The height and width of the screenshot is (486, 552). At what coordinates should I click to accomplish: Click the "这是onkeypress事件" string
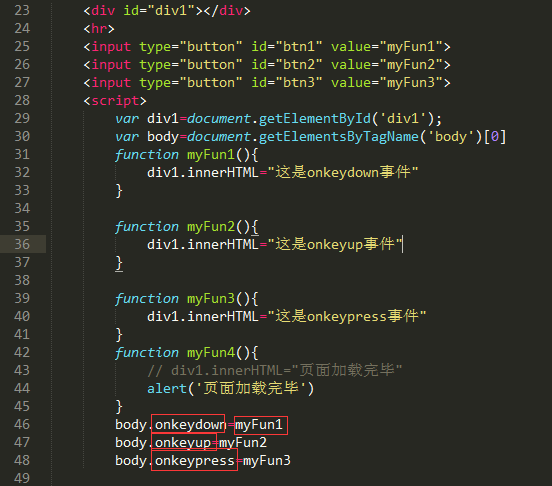pos(347,316)
